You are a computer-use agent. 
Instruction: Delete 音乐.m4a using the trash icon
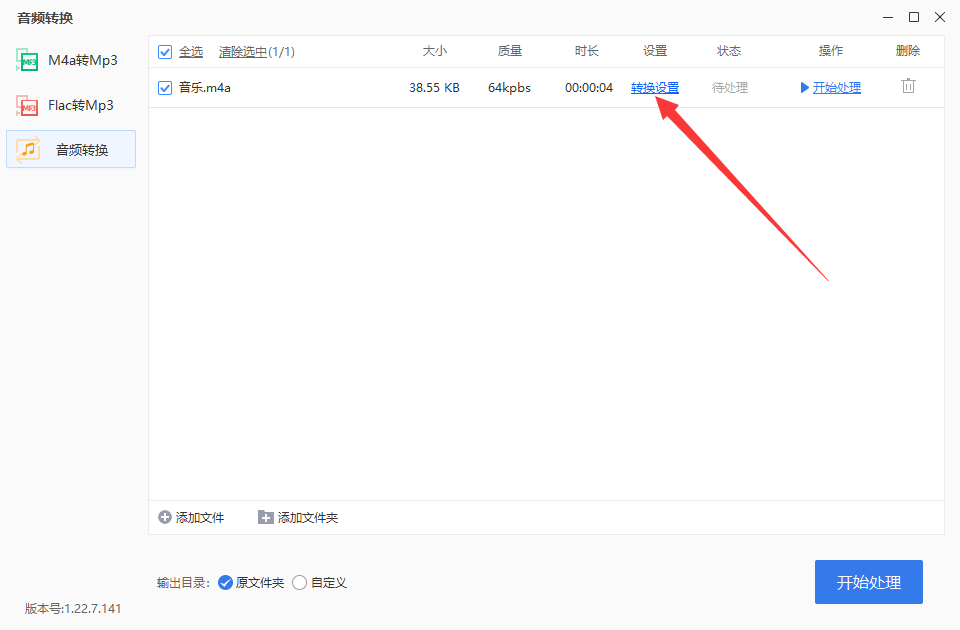[x=908, y=87]
